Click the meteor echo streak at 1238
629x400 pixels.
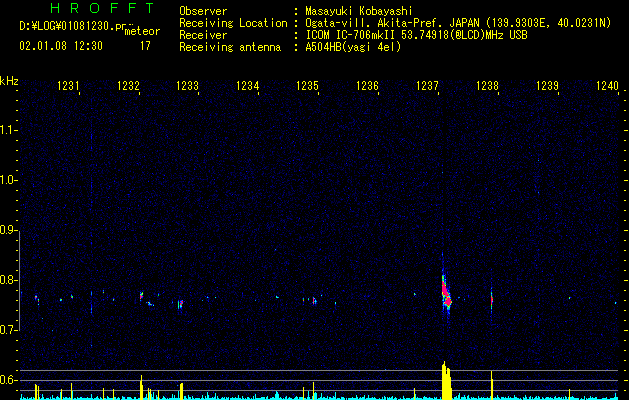[491, 300]
